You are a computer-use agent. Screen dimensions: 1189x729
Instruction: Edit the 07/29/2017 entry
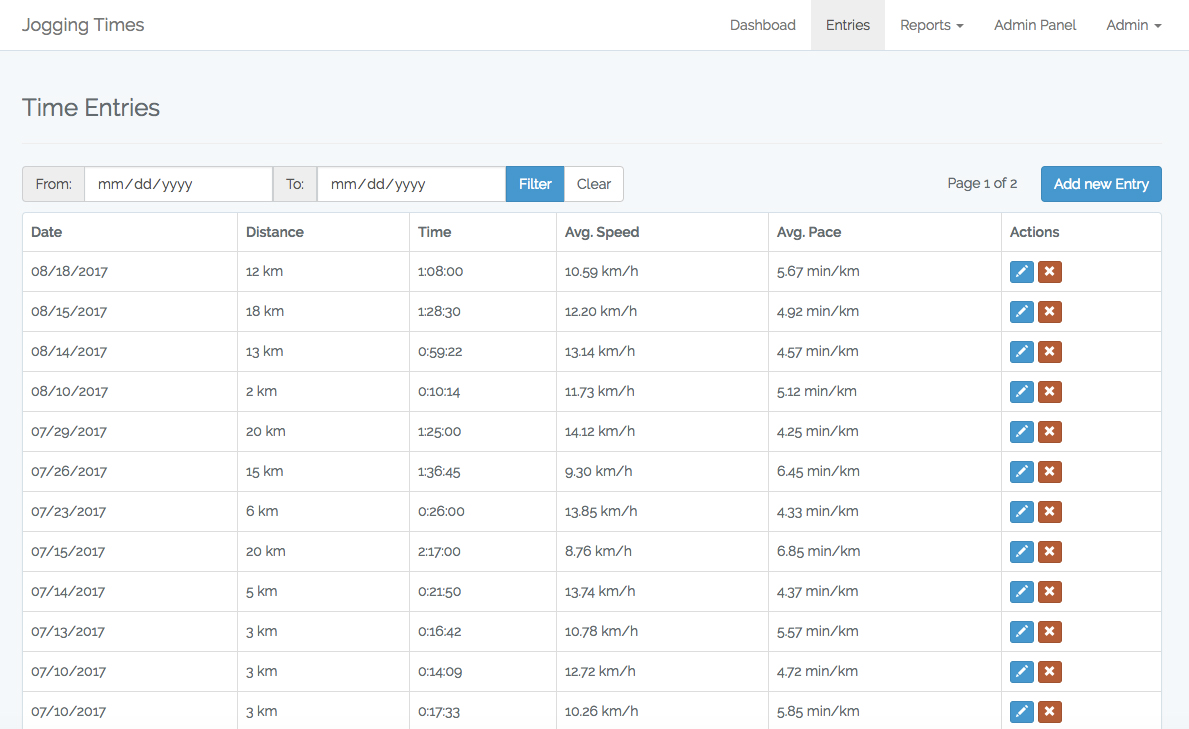click(x=1021, y=432)
